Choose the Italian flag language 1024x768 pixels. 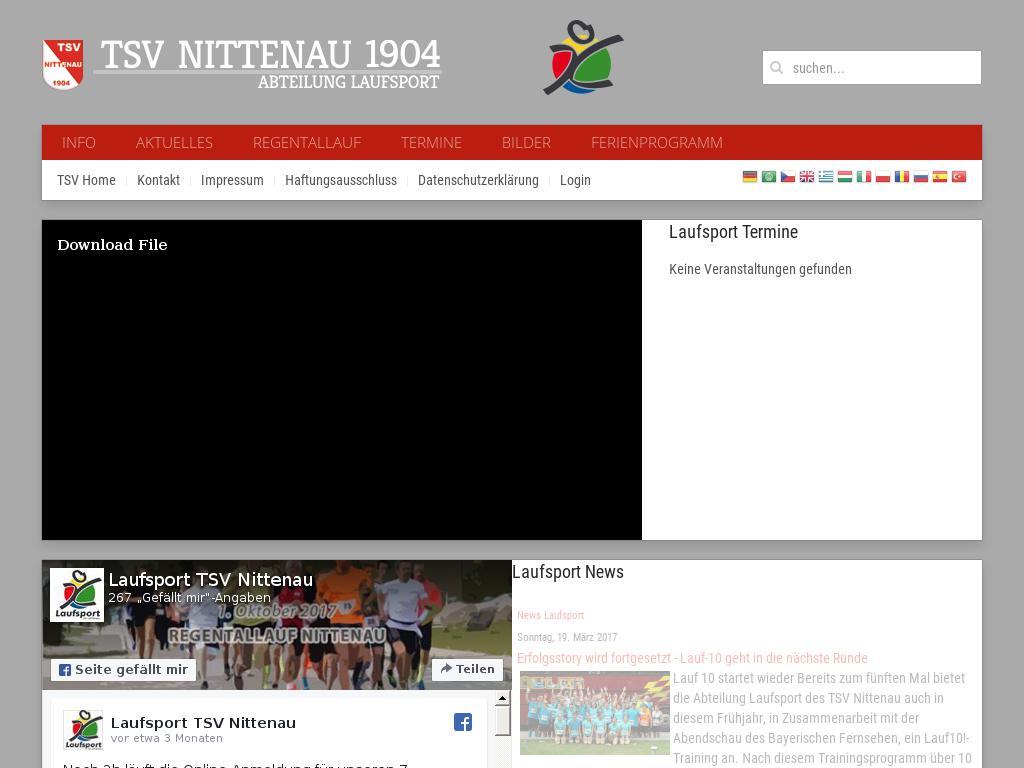(x=863, y=177)
